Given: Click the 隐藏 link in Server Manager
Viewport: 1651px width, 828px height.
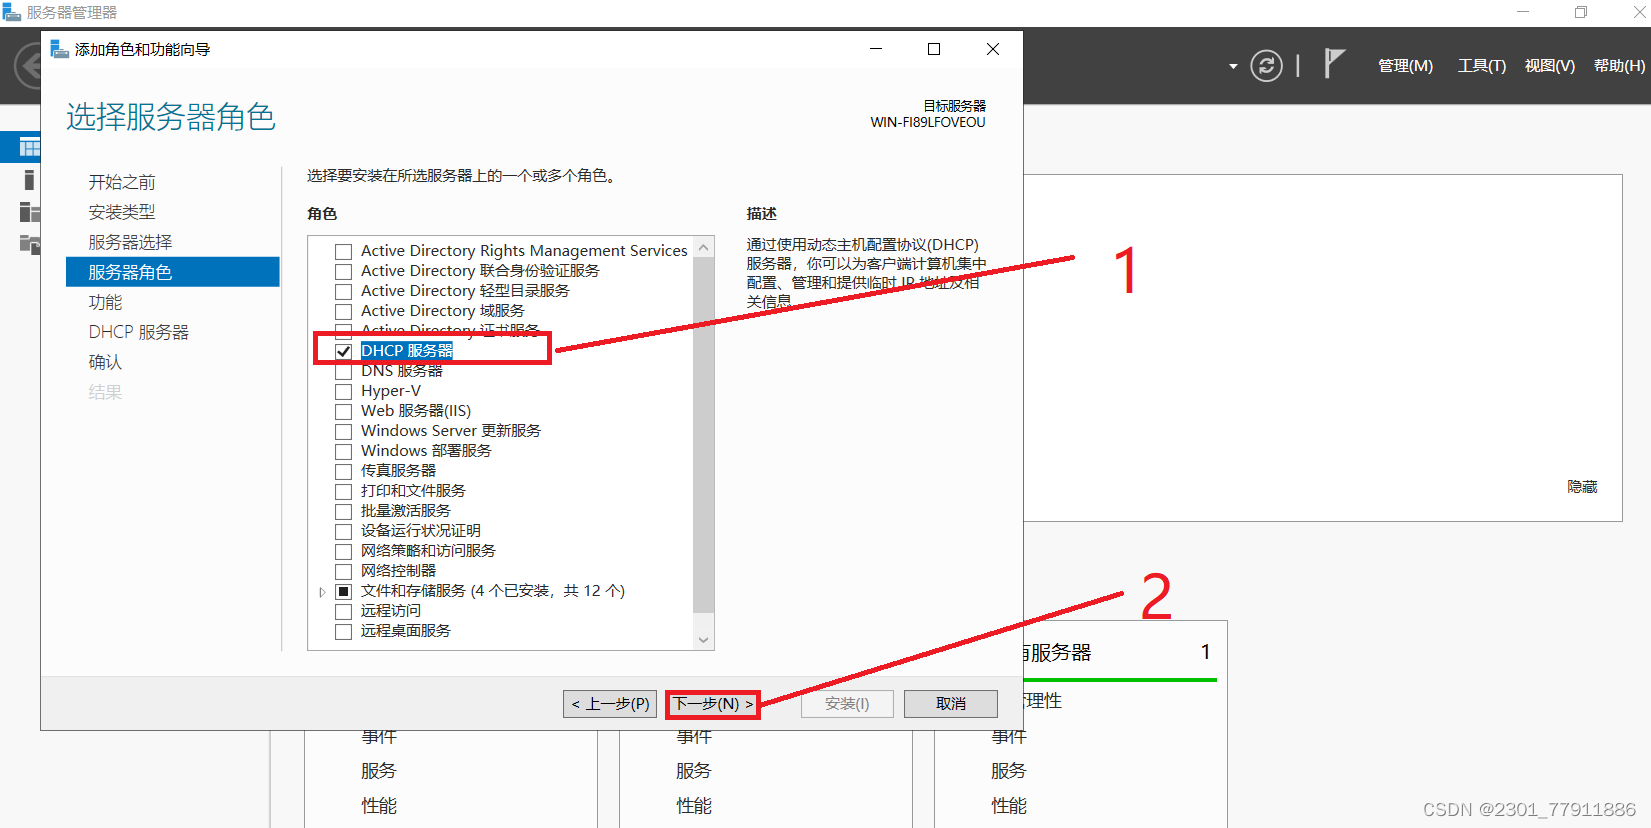Looking at the screenshot, I should (1582, 487).
